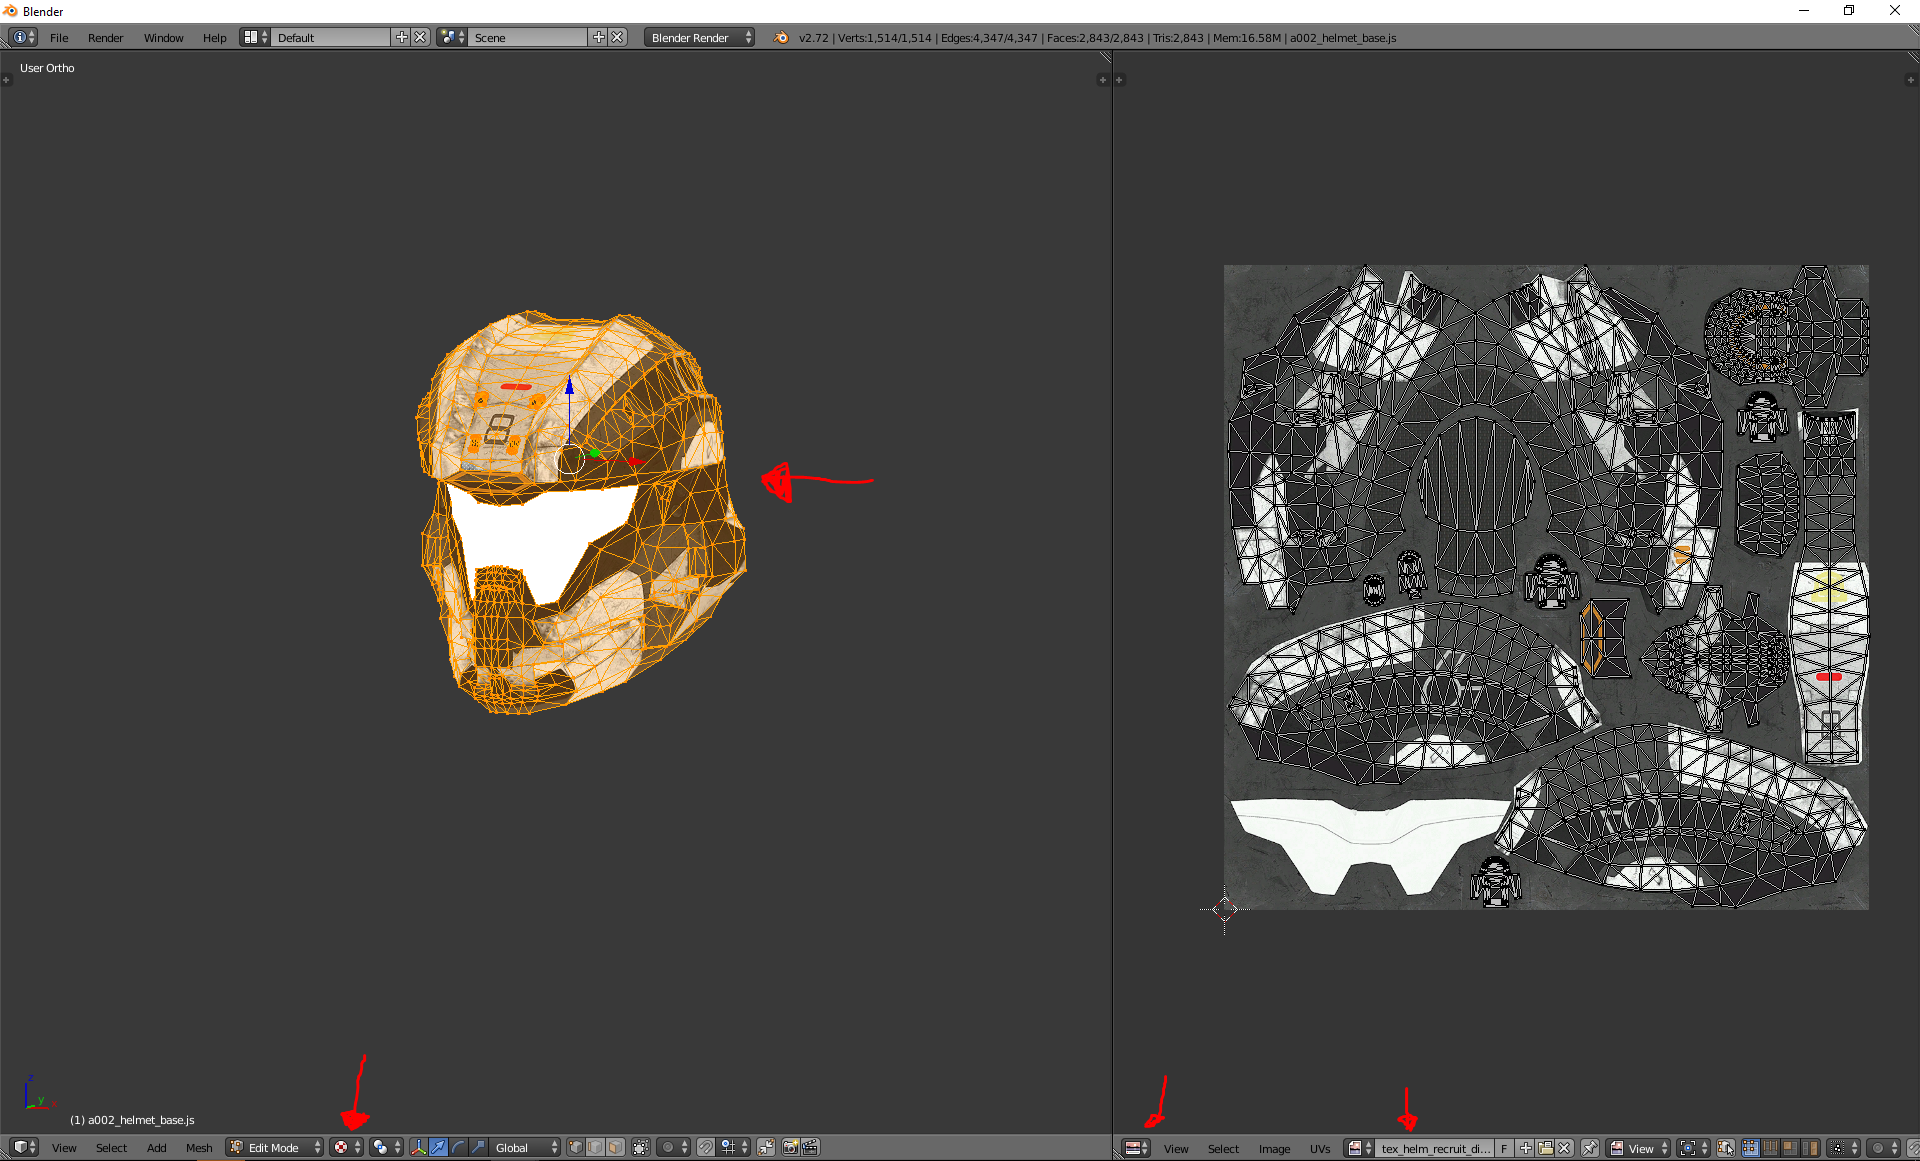Open UV editor pivot dropdown
The image size is (1920, 1161).
coord(1694,1148)
